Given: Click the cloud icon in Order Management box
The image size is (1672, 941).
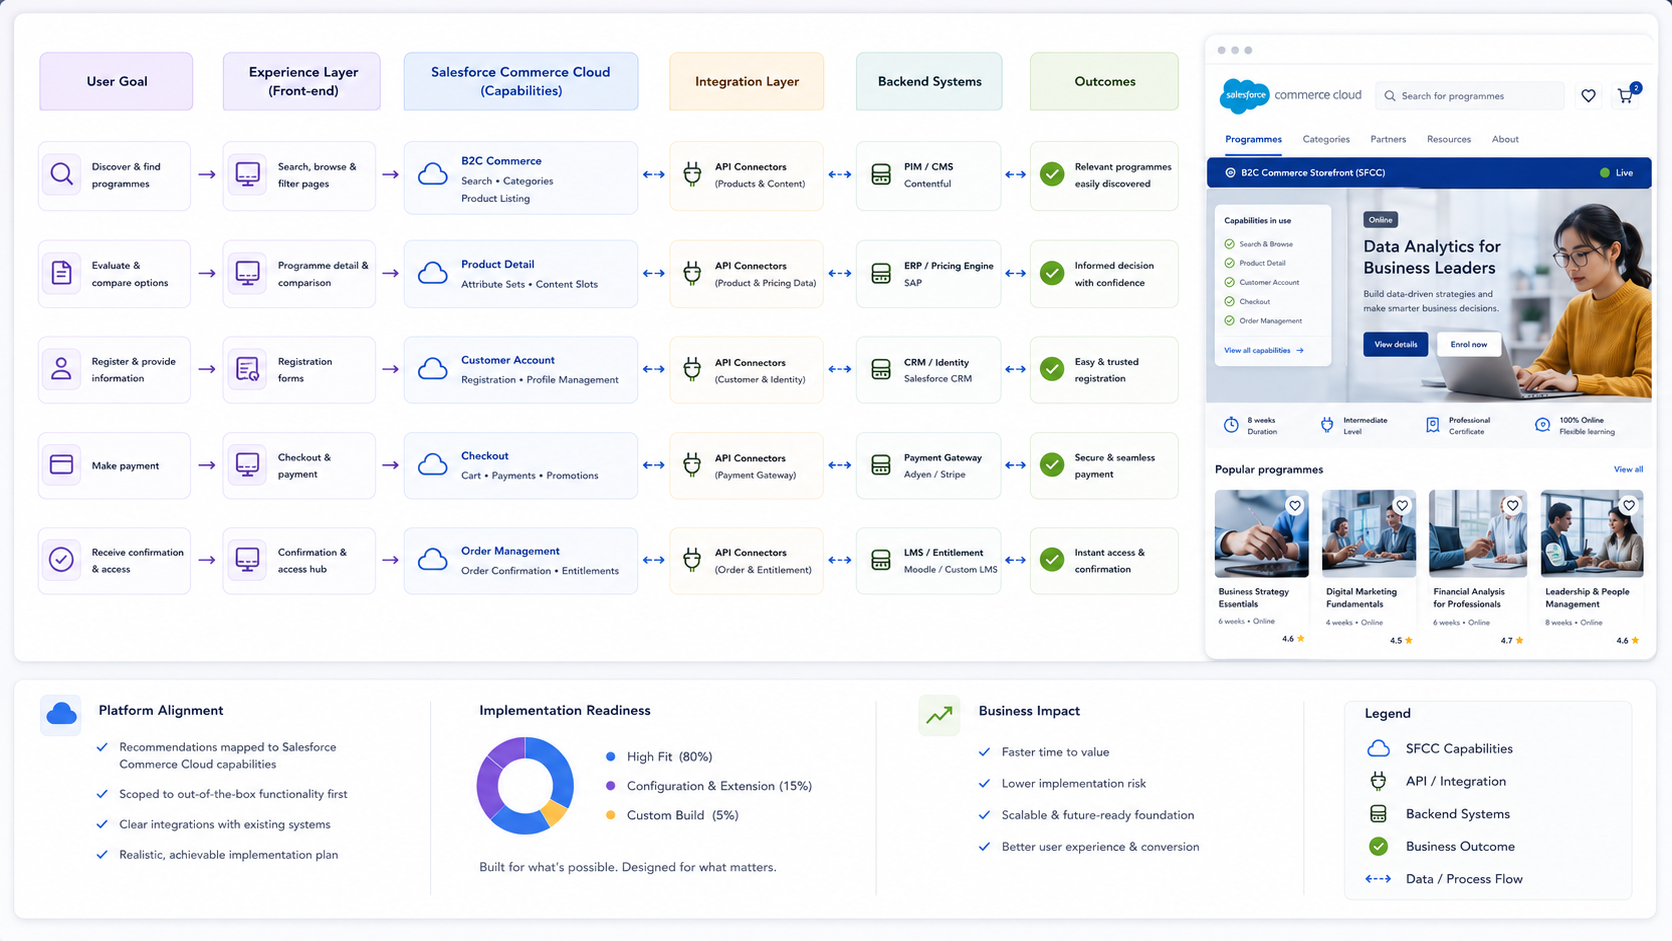Looking at the screenshot, I should (x=432, y=560).
